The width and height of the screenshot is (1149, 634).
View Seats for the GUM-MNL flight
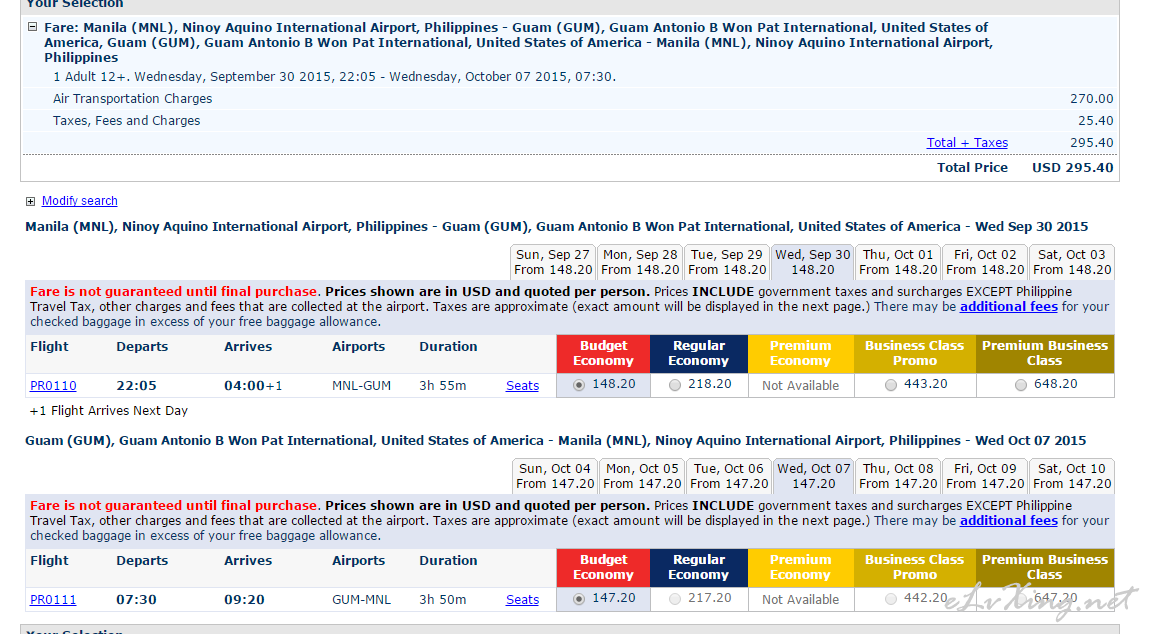(x=522, y=600)
